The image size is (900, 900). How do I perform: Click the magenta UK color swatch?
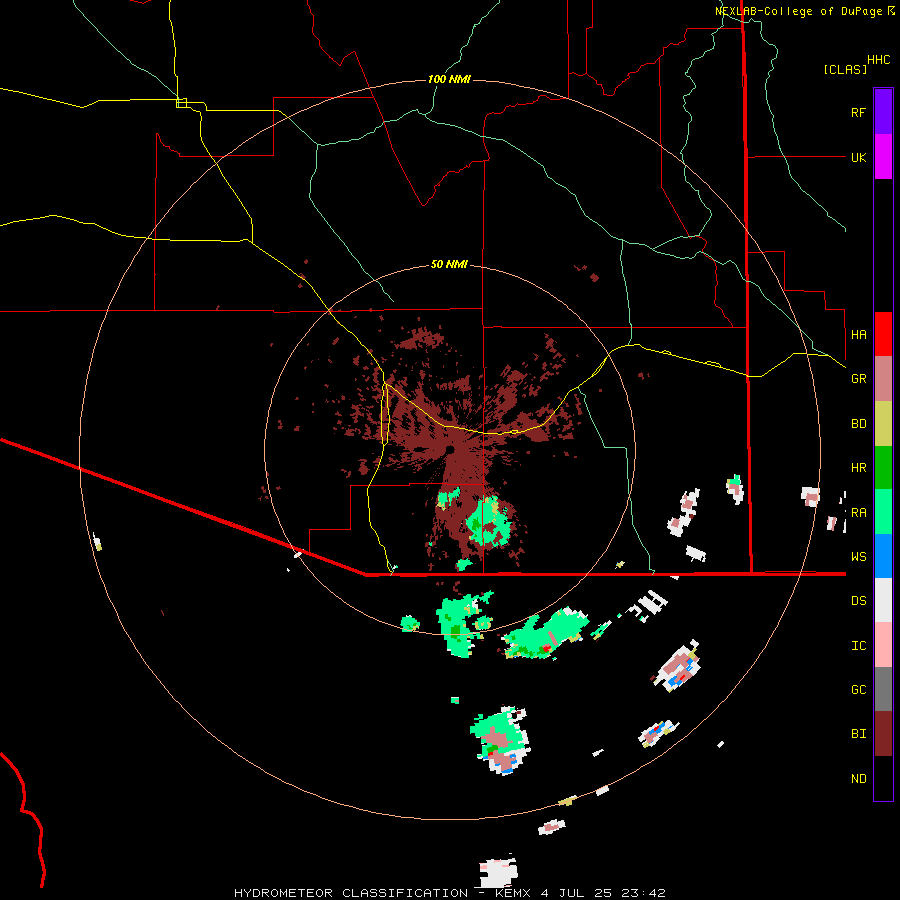pos(883,157)
